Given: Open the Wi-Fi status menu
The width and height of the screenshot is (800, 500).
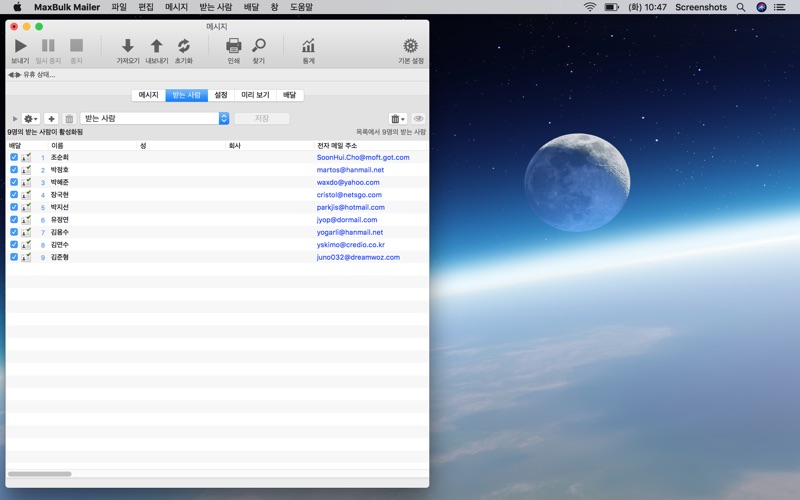Looking at the screenshot, I should coord(590,7).
